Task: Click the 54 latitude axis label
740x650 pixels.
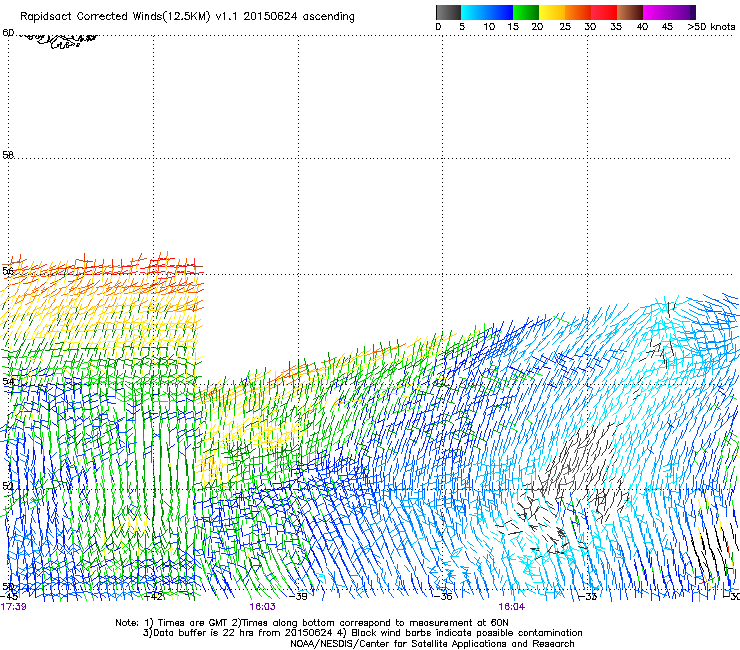Action: pos(8,381)
